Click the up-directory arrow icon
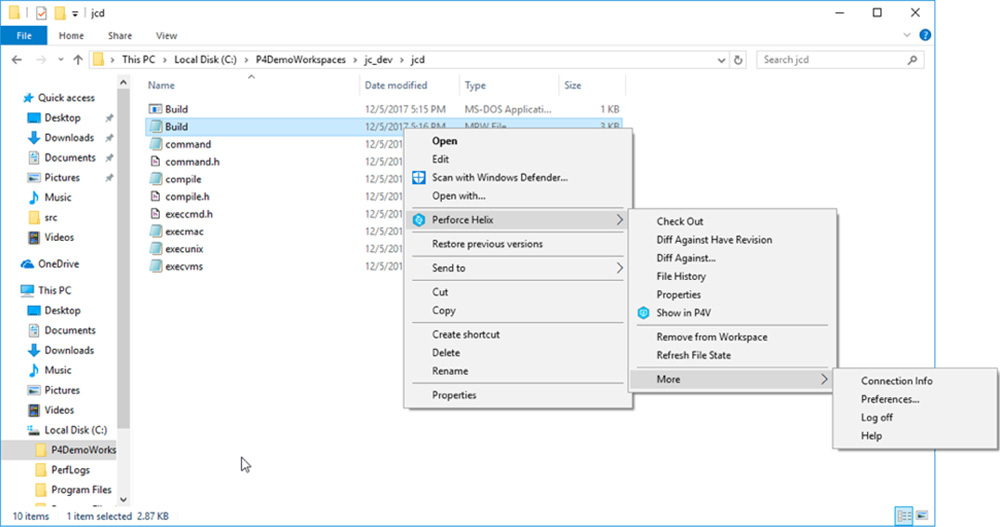Screen dimensions: 1000x527 click(x=77, y=60)
